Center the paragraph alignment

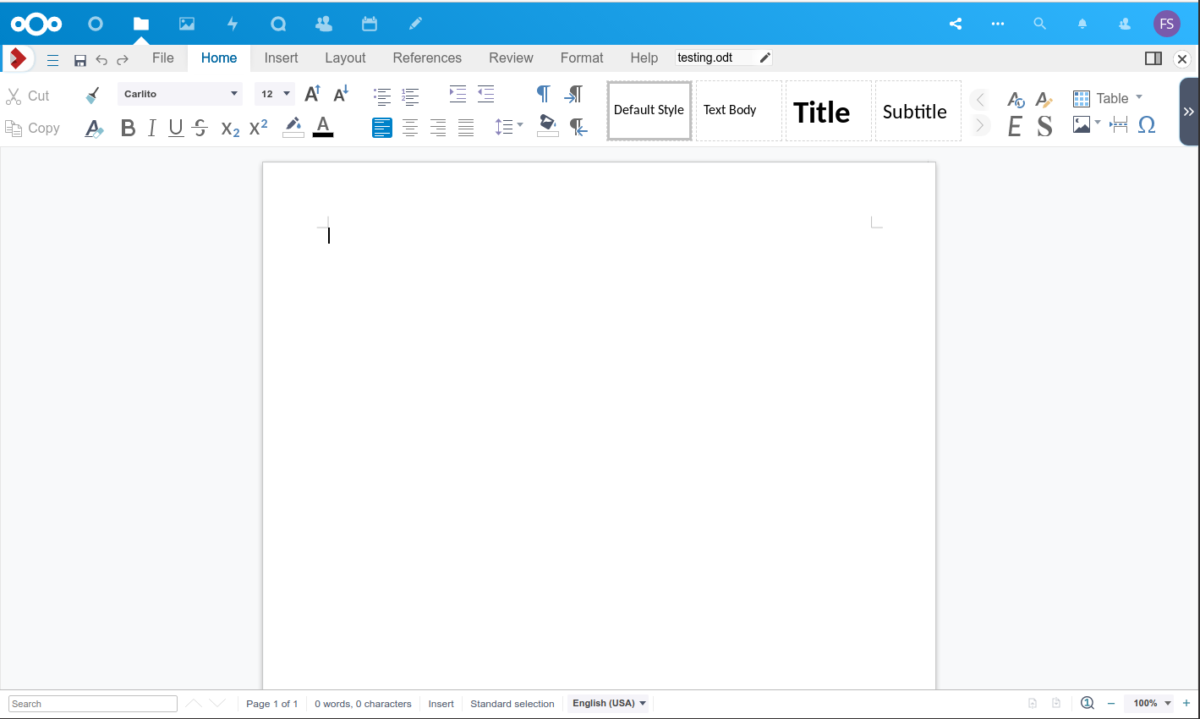point(410,127)
